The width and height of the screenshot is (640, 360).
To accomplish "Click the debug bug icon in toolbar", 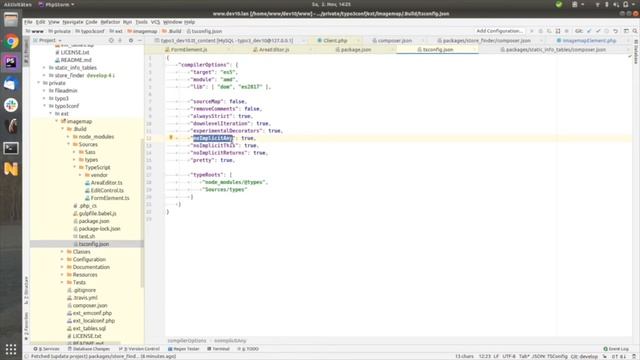I will pyautogui.click(x=540, y=31).
